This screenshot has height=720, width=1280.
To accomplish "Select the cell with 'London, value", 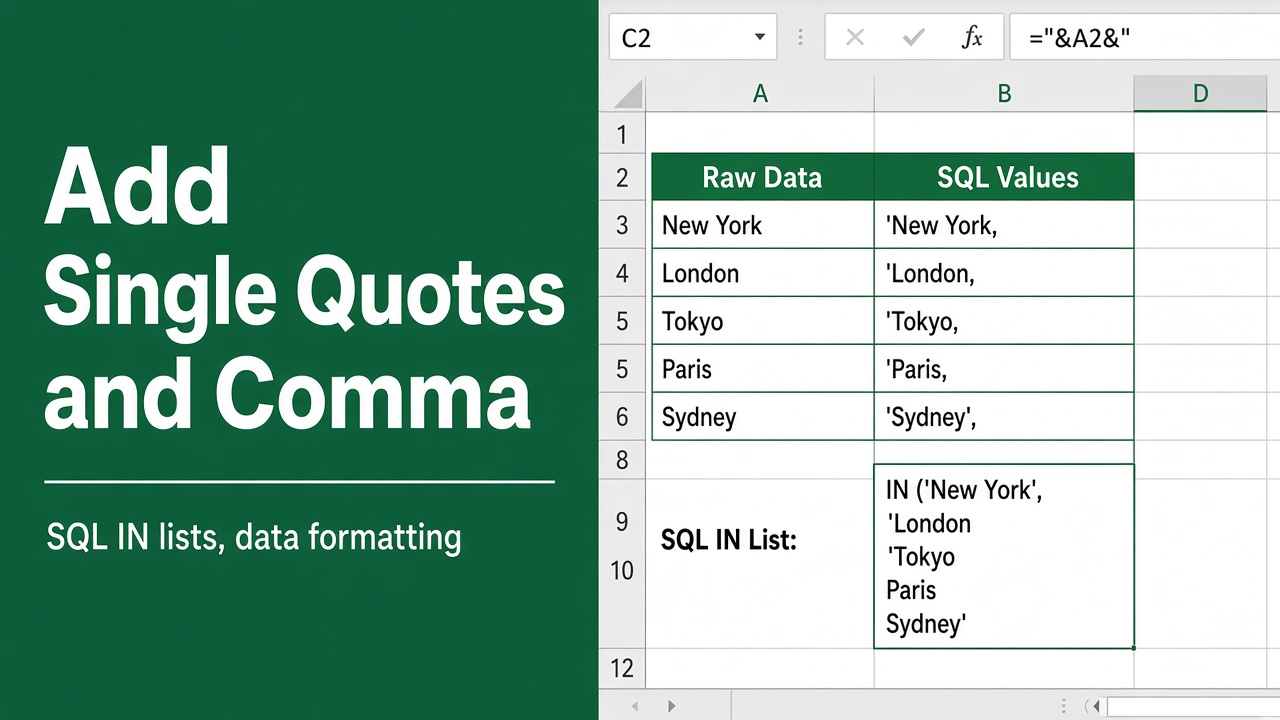I will [x=1004, y=273].
